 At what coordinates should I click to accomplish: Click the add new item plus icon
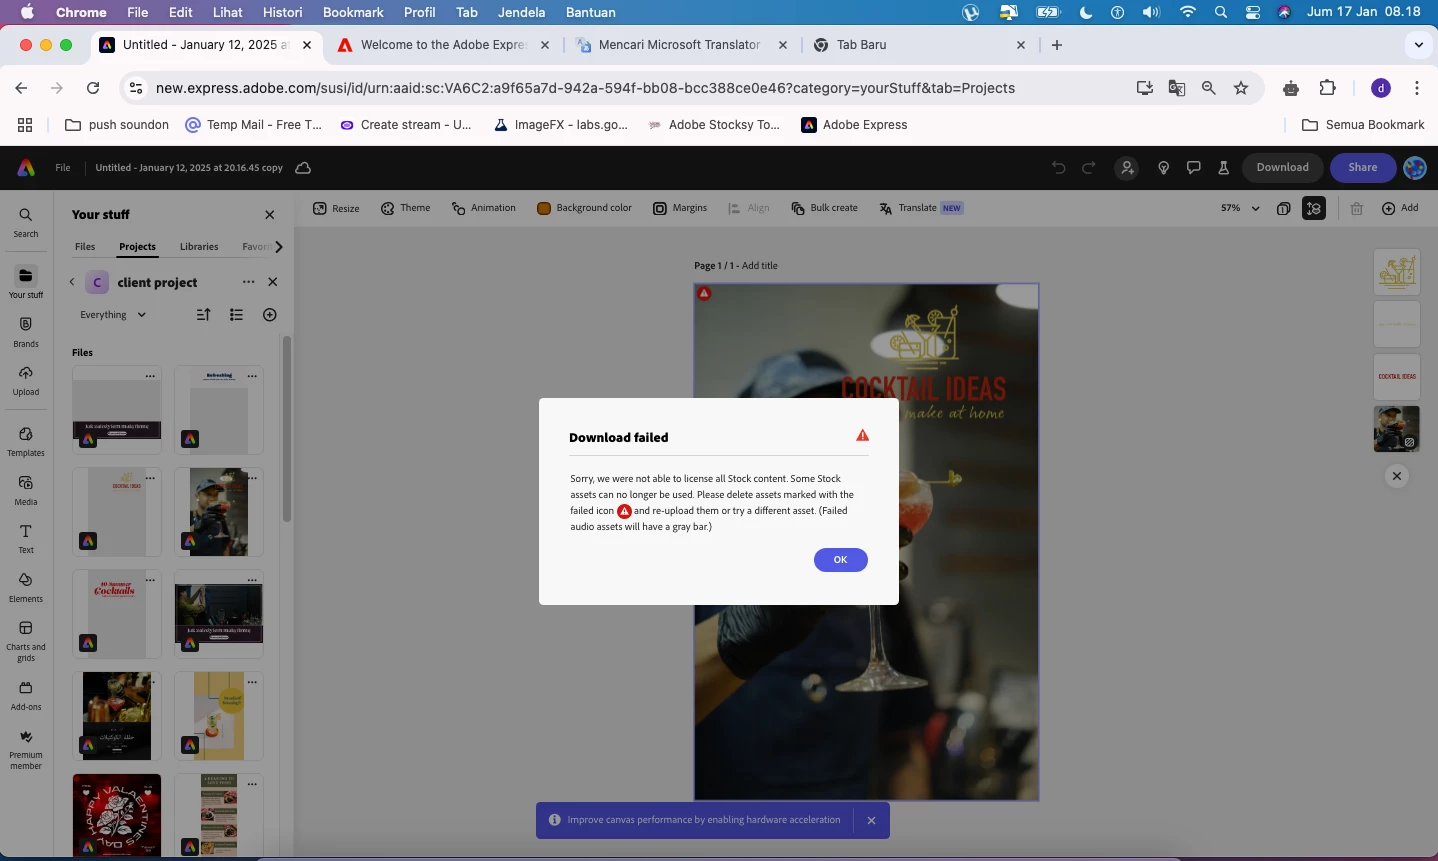click(x=269, y=314)
